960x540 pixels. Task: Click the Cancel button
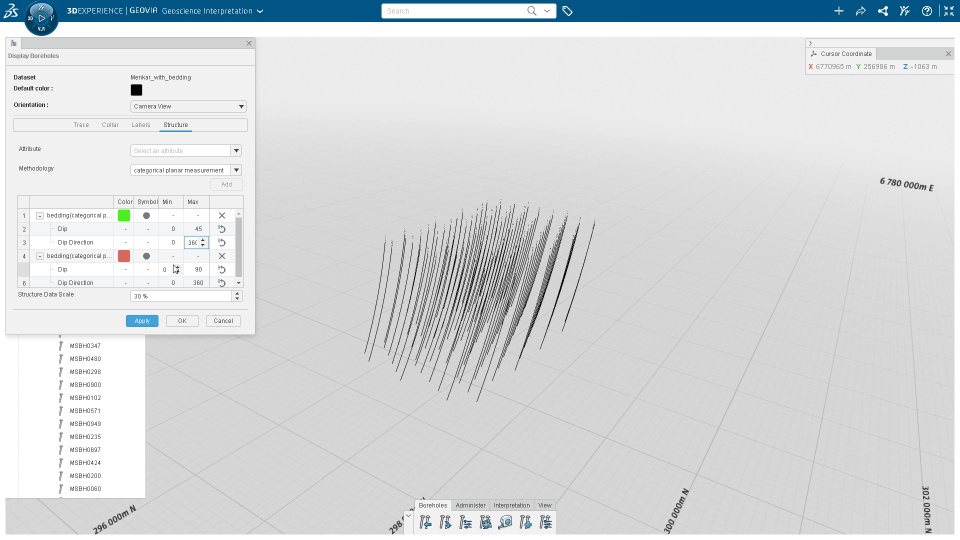pyautogui.click(x=223, y=321)
